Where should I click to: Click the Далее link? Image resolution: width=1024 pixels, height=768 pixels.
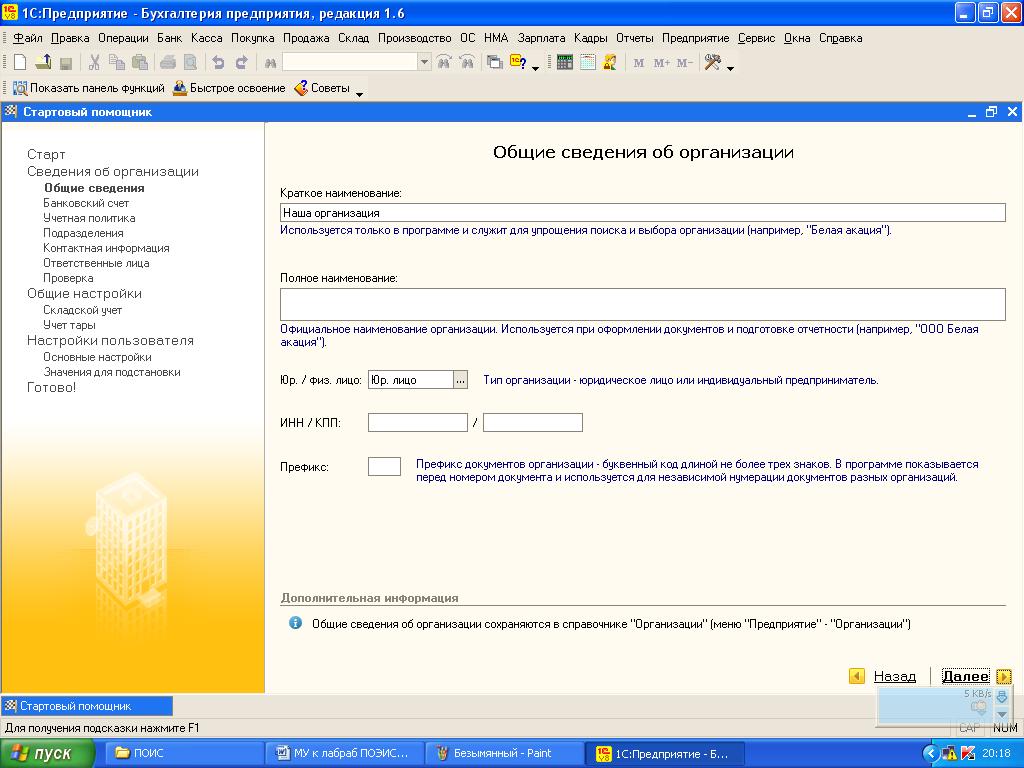965,677
